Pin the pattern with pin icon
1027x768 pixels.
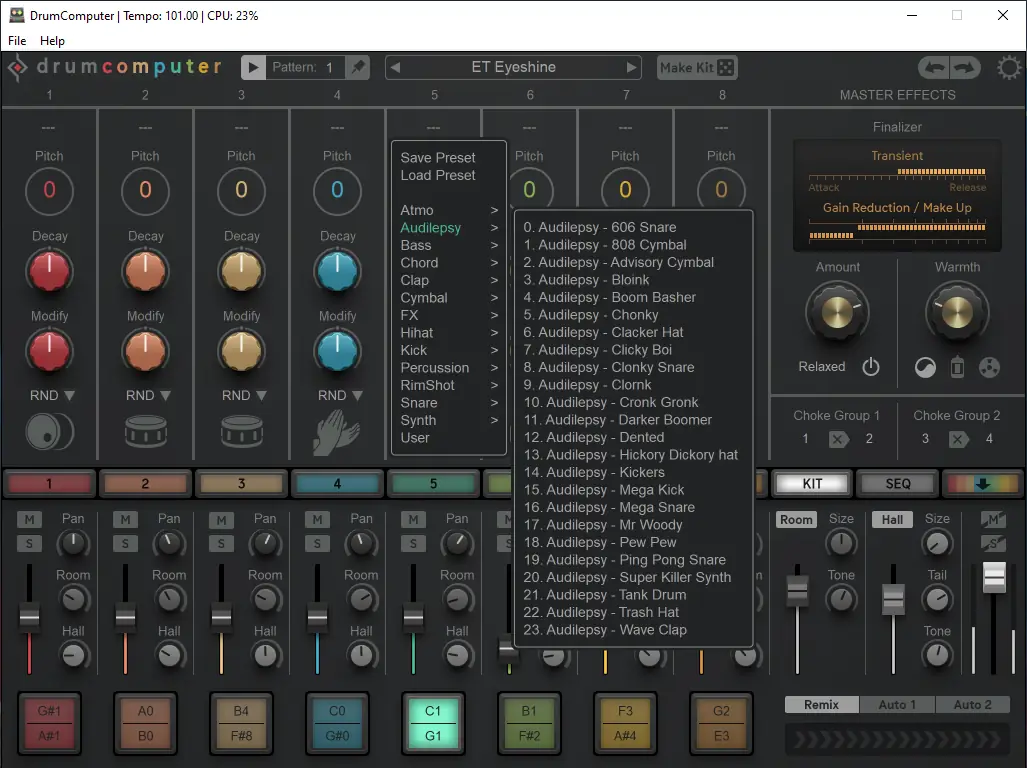pos(358,67)
